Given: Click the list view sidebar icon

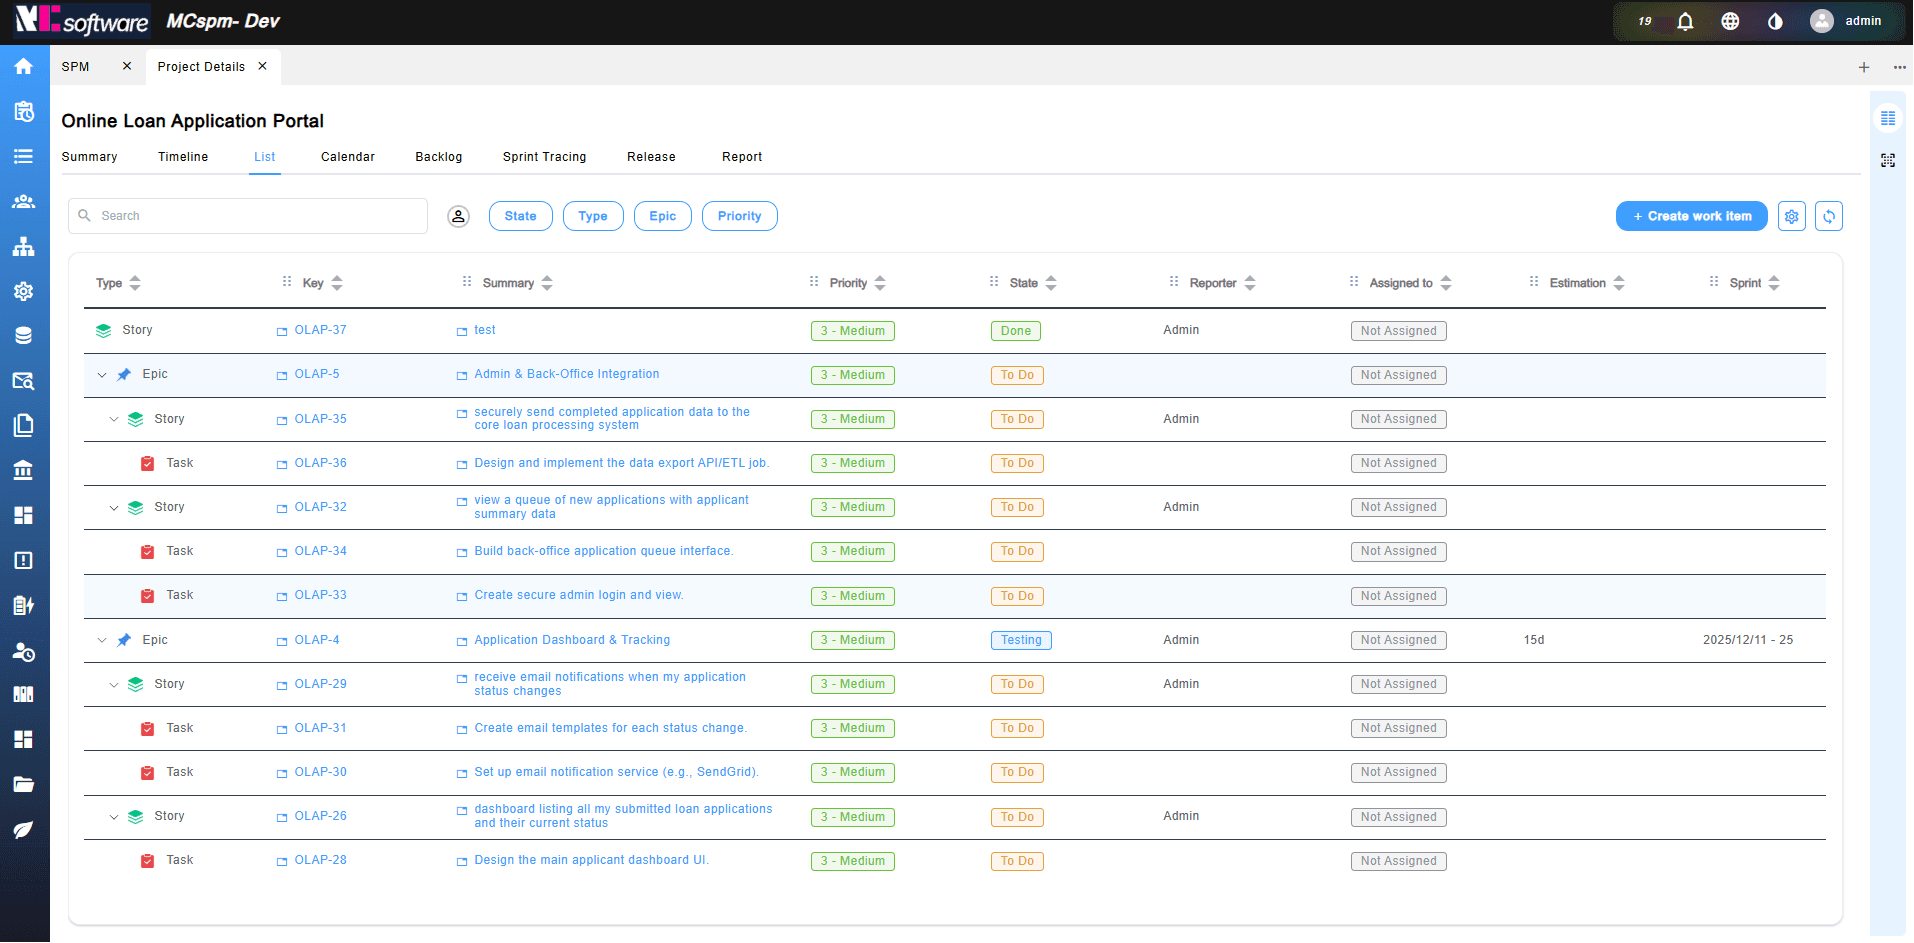Looking at the screenshot, I should tap(24, 156).
